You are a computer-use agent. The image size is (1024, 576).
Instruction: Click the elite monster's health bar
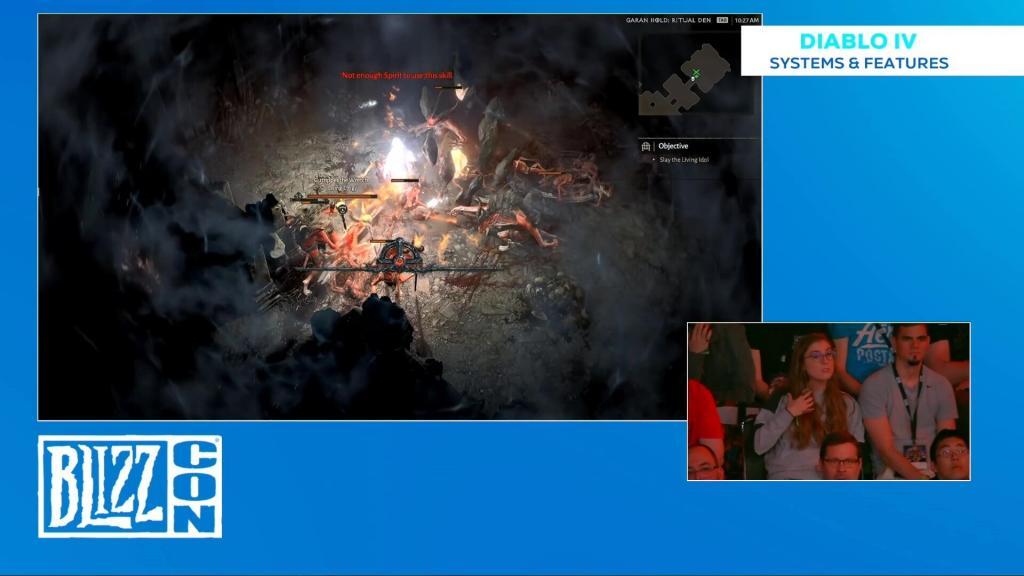point(340,197)
